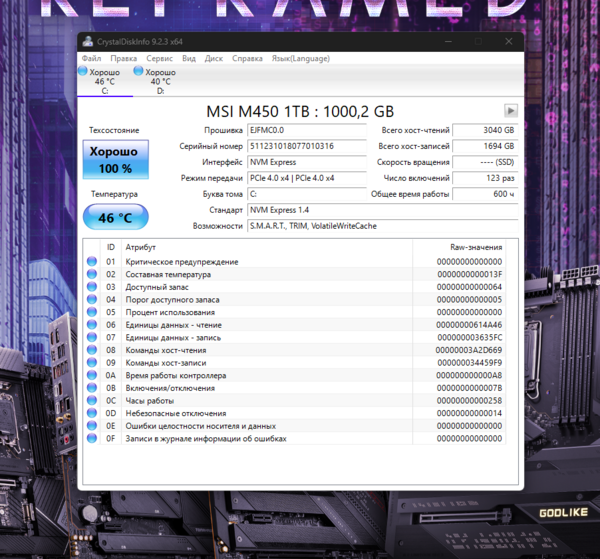The image size is (600, 559).
Task: Open the Язык(Language) menu
Action: (x=301, y=59)
